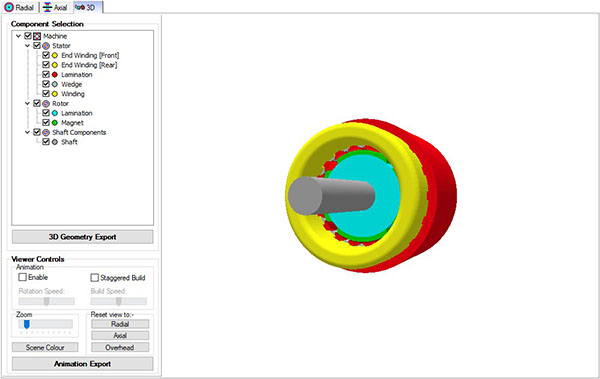Switch to the Axial tab

coord(55,7)
